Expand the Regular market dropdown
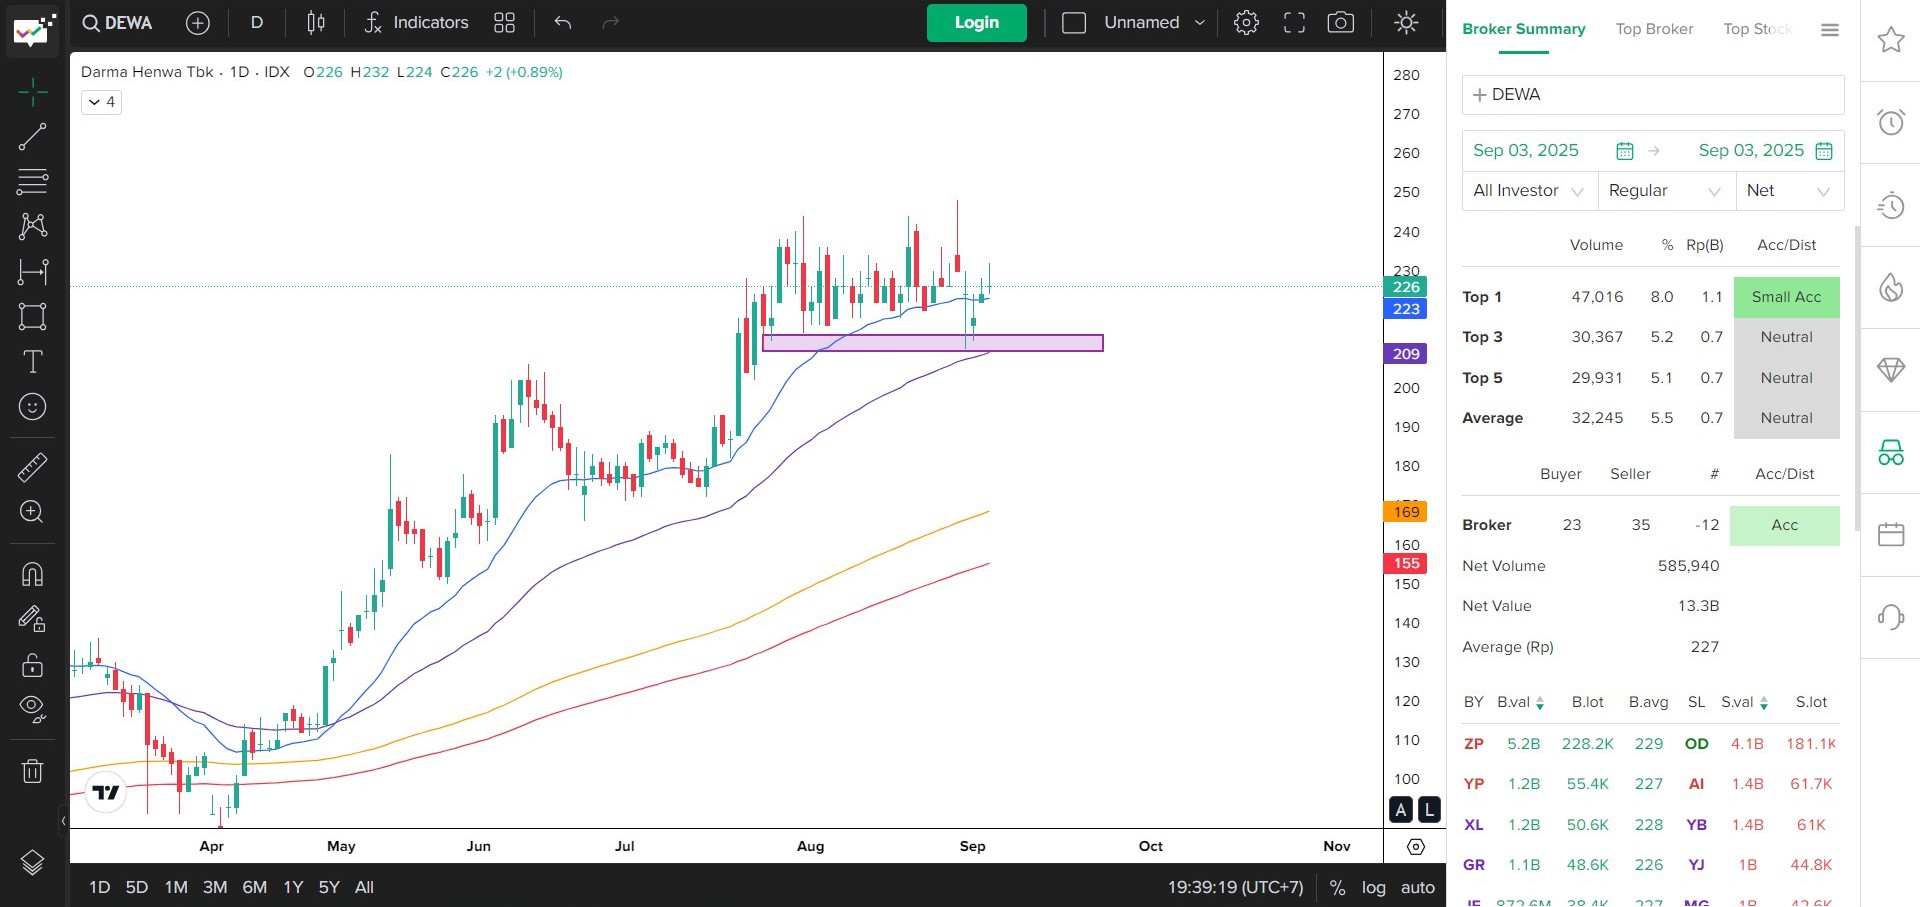 point(1665,191)
